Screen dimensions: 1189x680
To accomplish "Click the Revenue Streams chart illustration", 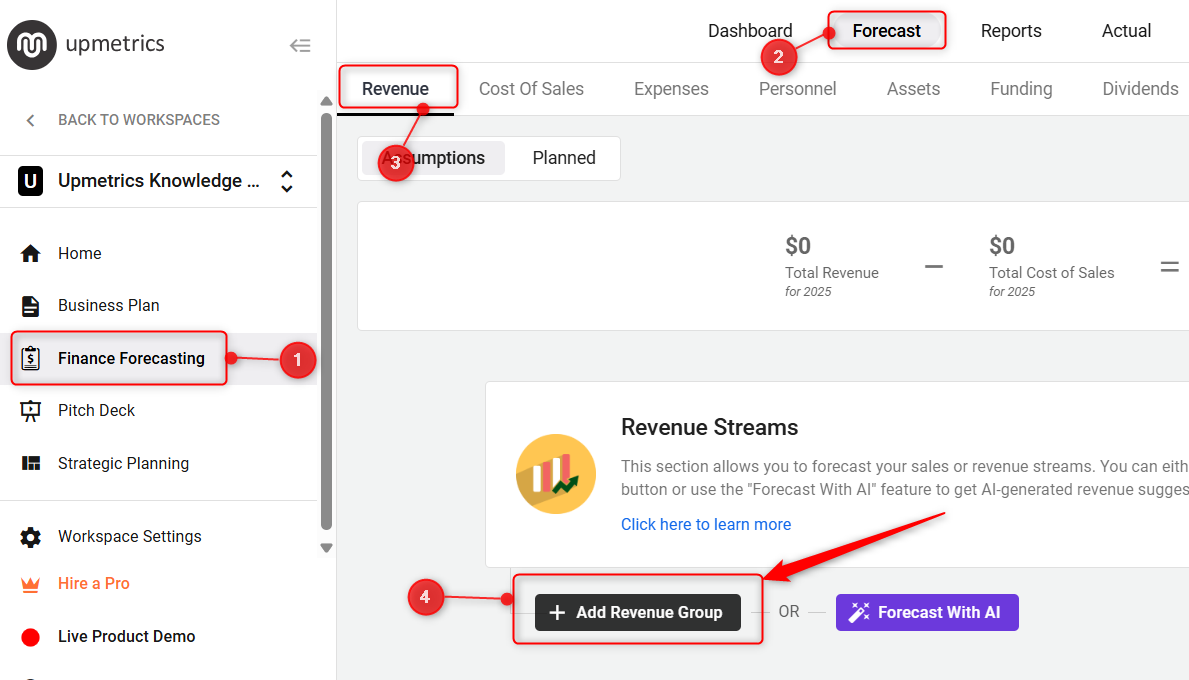I will coord(556,474).
